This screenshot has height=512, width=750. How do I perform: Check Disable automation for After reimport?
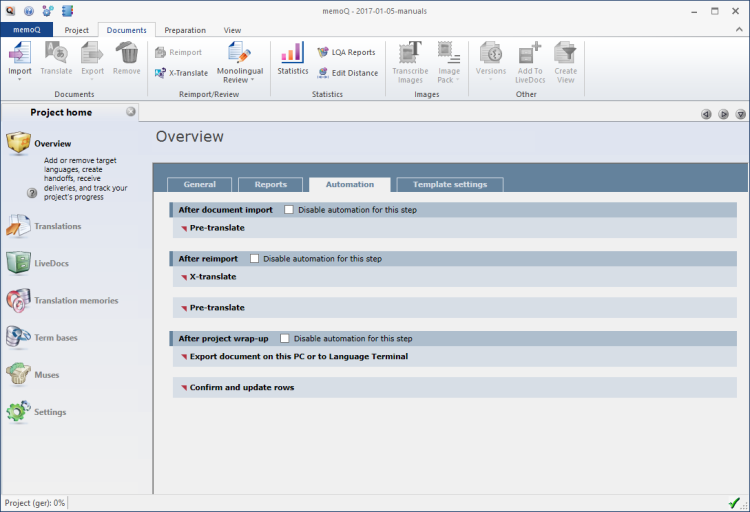[255, 259]
